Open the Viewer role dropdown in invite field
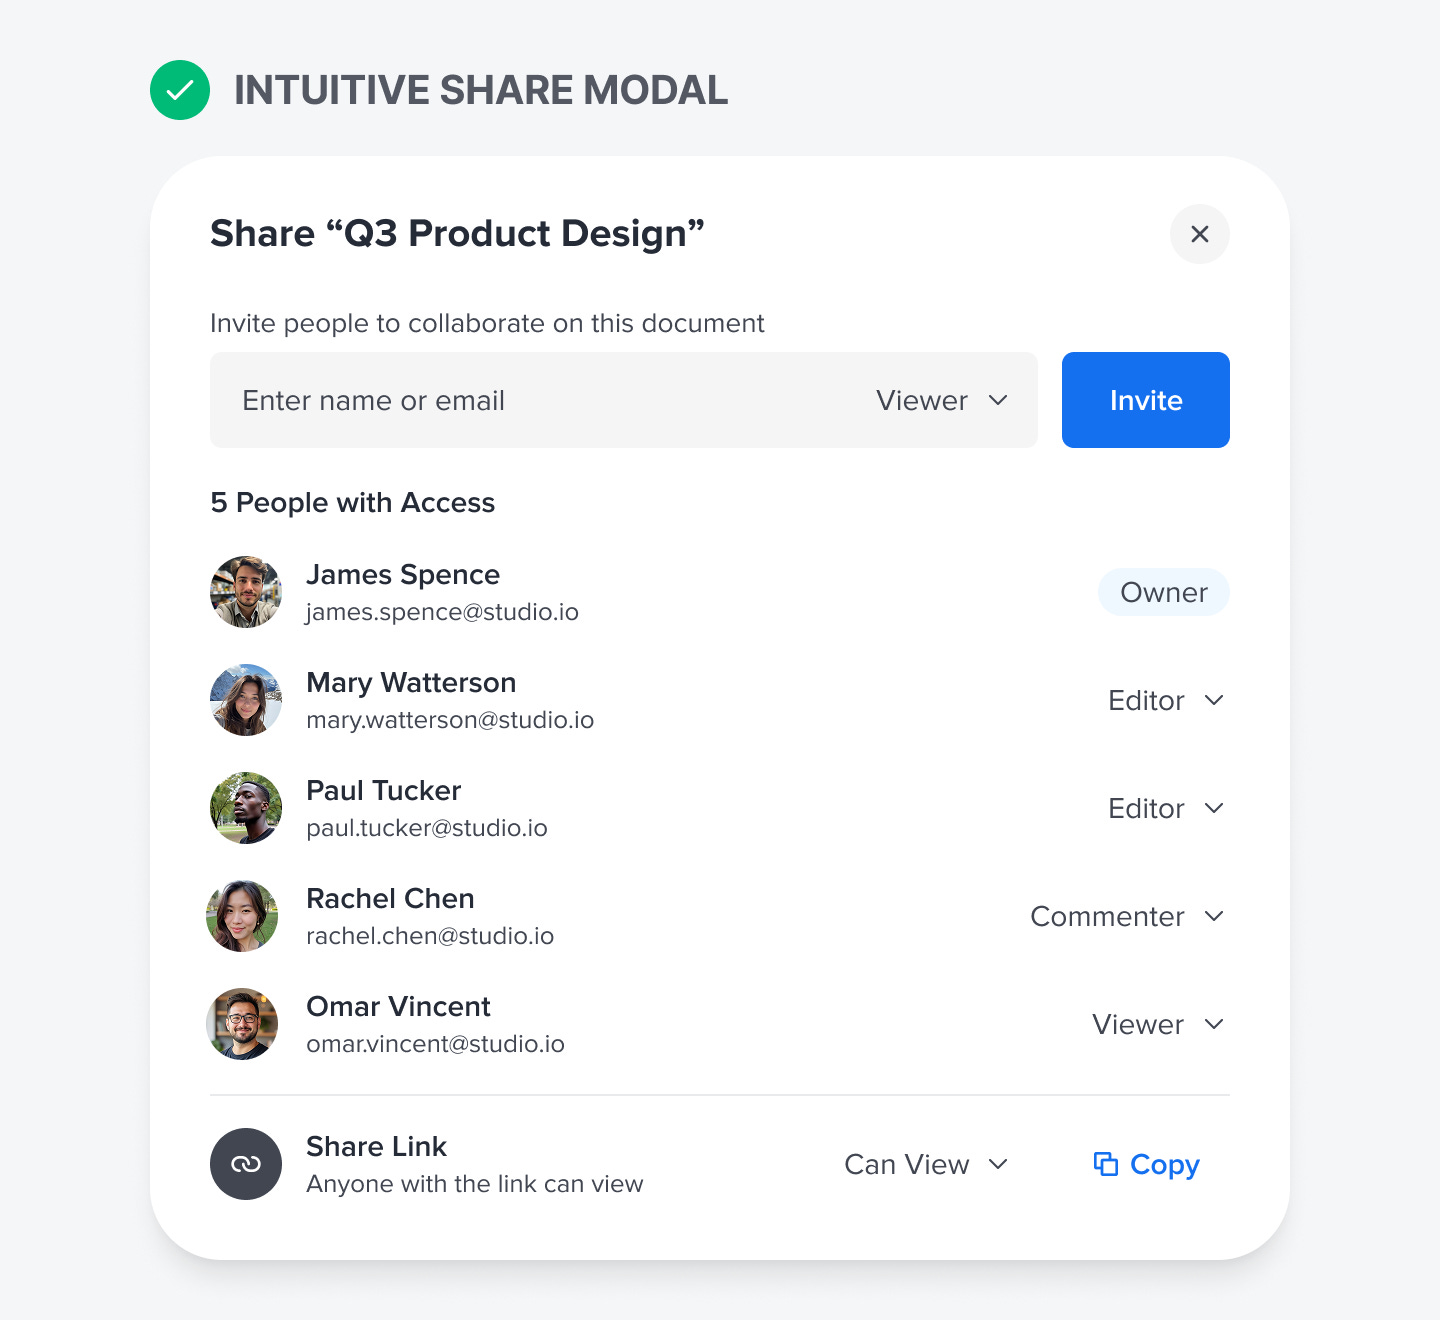The height and width of the screenshot is (1320, 1440). 942,400
